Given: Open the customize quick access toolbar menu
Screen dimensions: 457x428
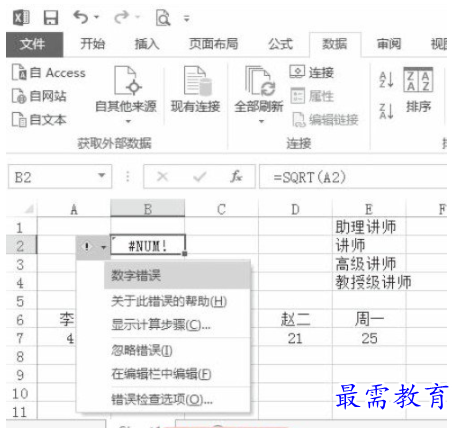Looking at the screenshot, I should (187, 18).
